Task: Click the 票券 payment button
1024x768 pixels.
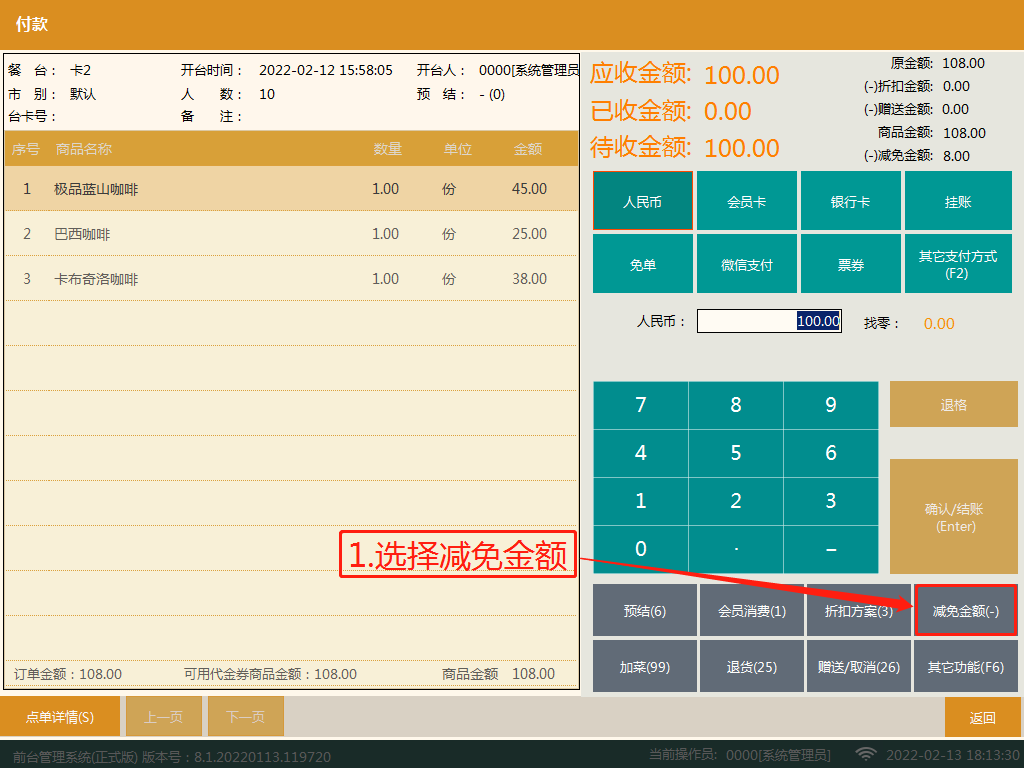Action: 850,264
